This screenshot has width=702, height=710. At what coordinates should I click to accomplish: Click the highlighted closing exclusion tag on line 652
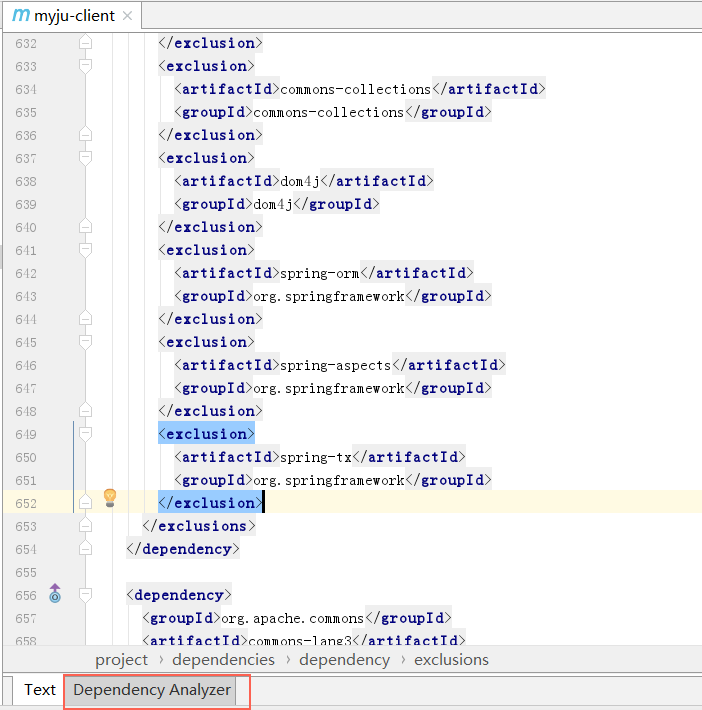coord(211,503)
